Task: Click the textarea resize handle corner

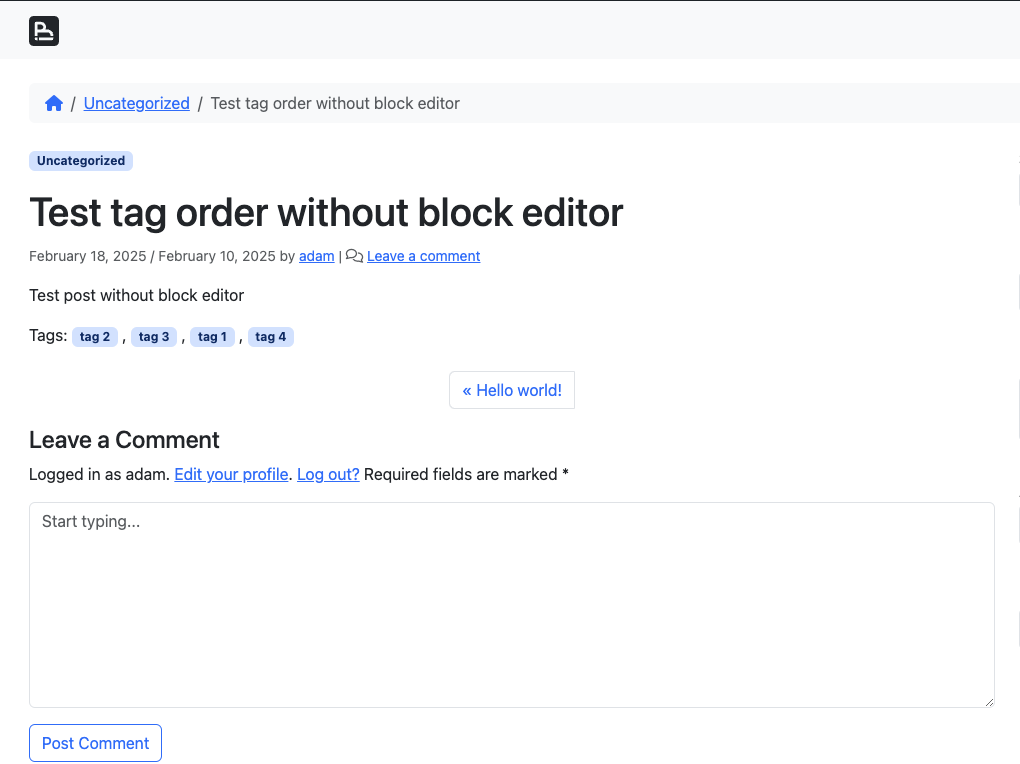Action: 988,701
